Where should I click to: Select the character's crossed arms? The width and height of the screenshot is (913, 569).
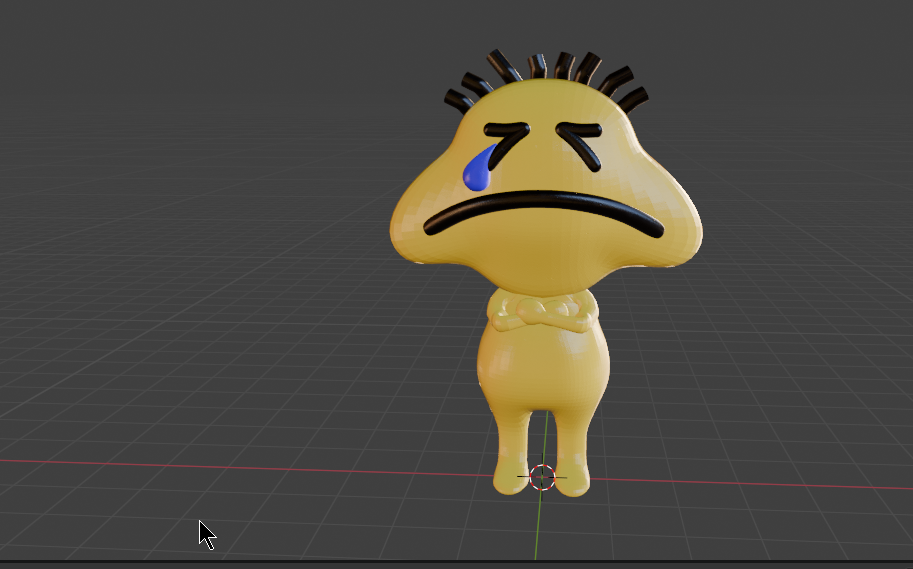(x=542, y=314)
